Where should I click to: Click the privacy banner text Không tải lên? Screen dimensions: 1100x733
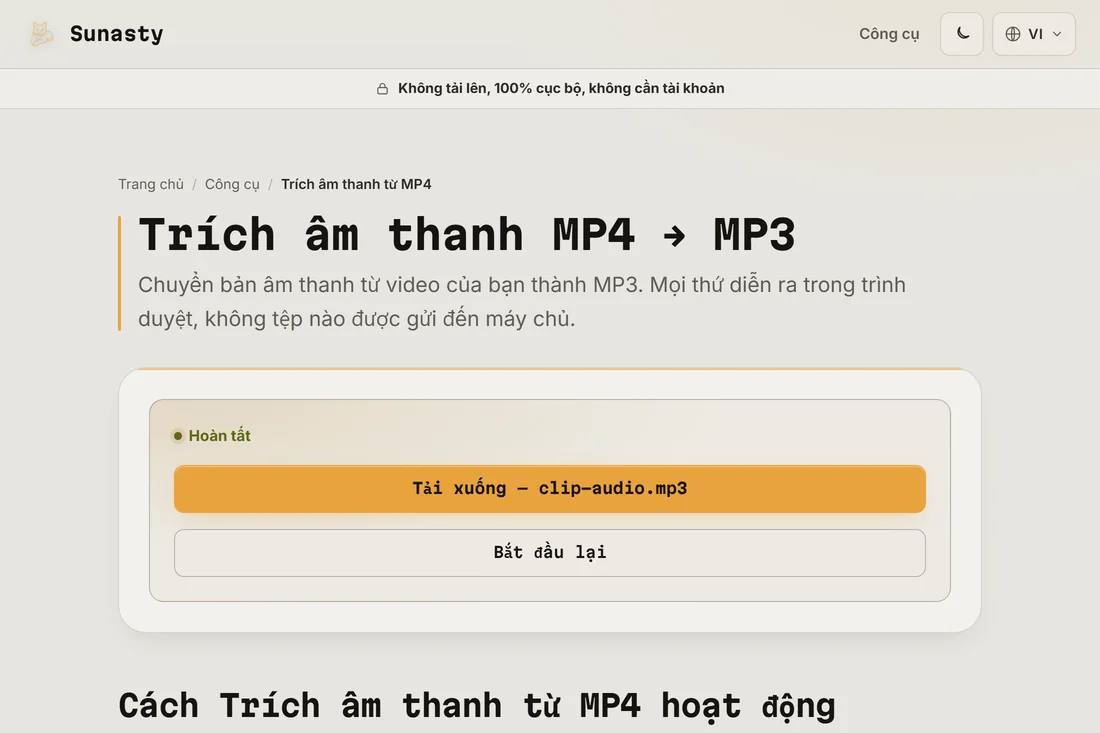pos(561,88)
